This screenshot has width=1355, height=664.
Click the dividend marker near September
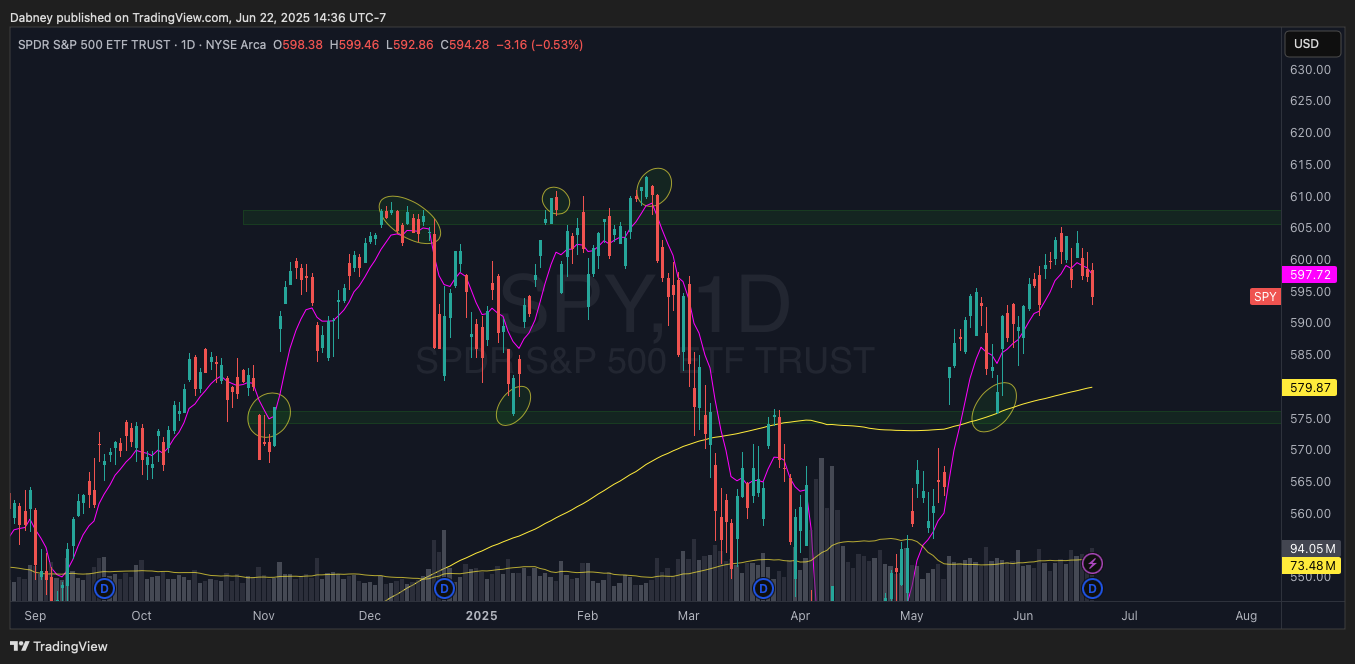[x=105, y=588]
